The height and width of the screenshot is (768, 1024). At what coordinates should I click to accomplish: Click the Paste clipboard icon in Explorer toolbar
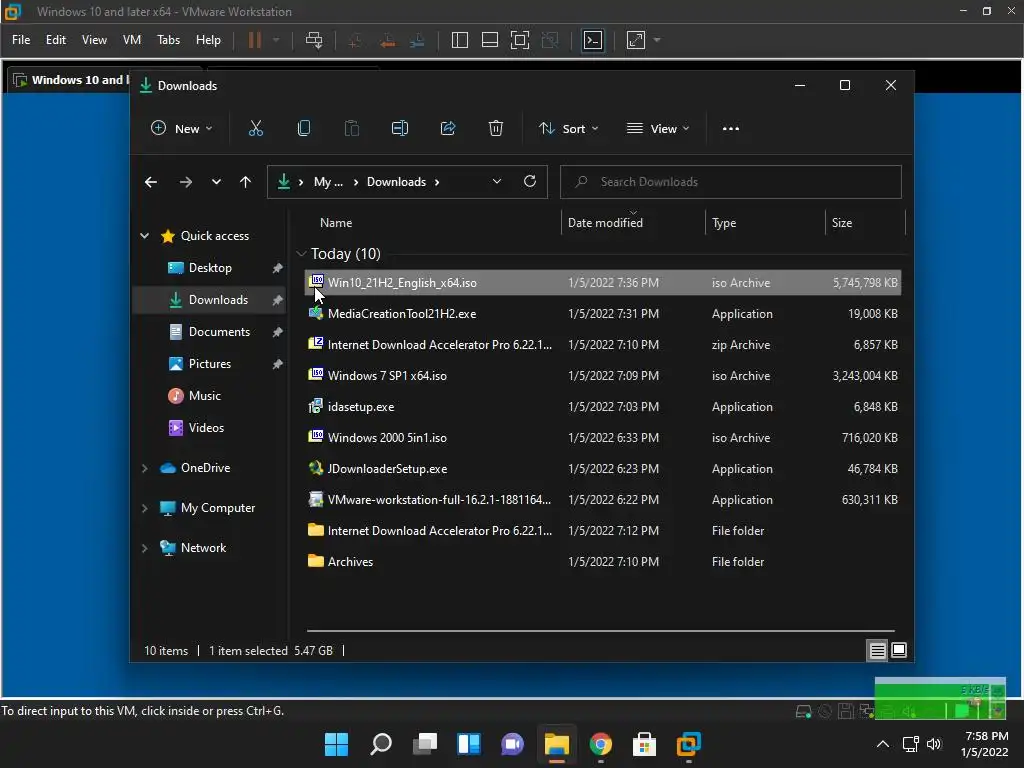[351, 129]
